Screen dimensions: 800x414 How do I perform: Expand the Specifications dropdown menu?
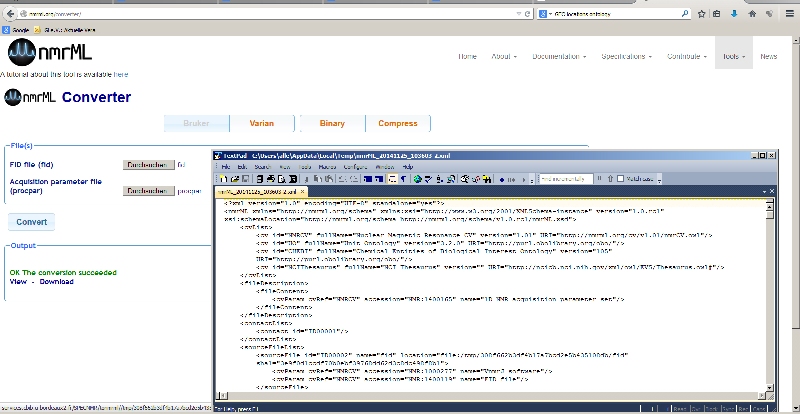tap(627, 56)
